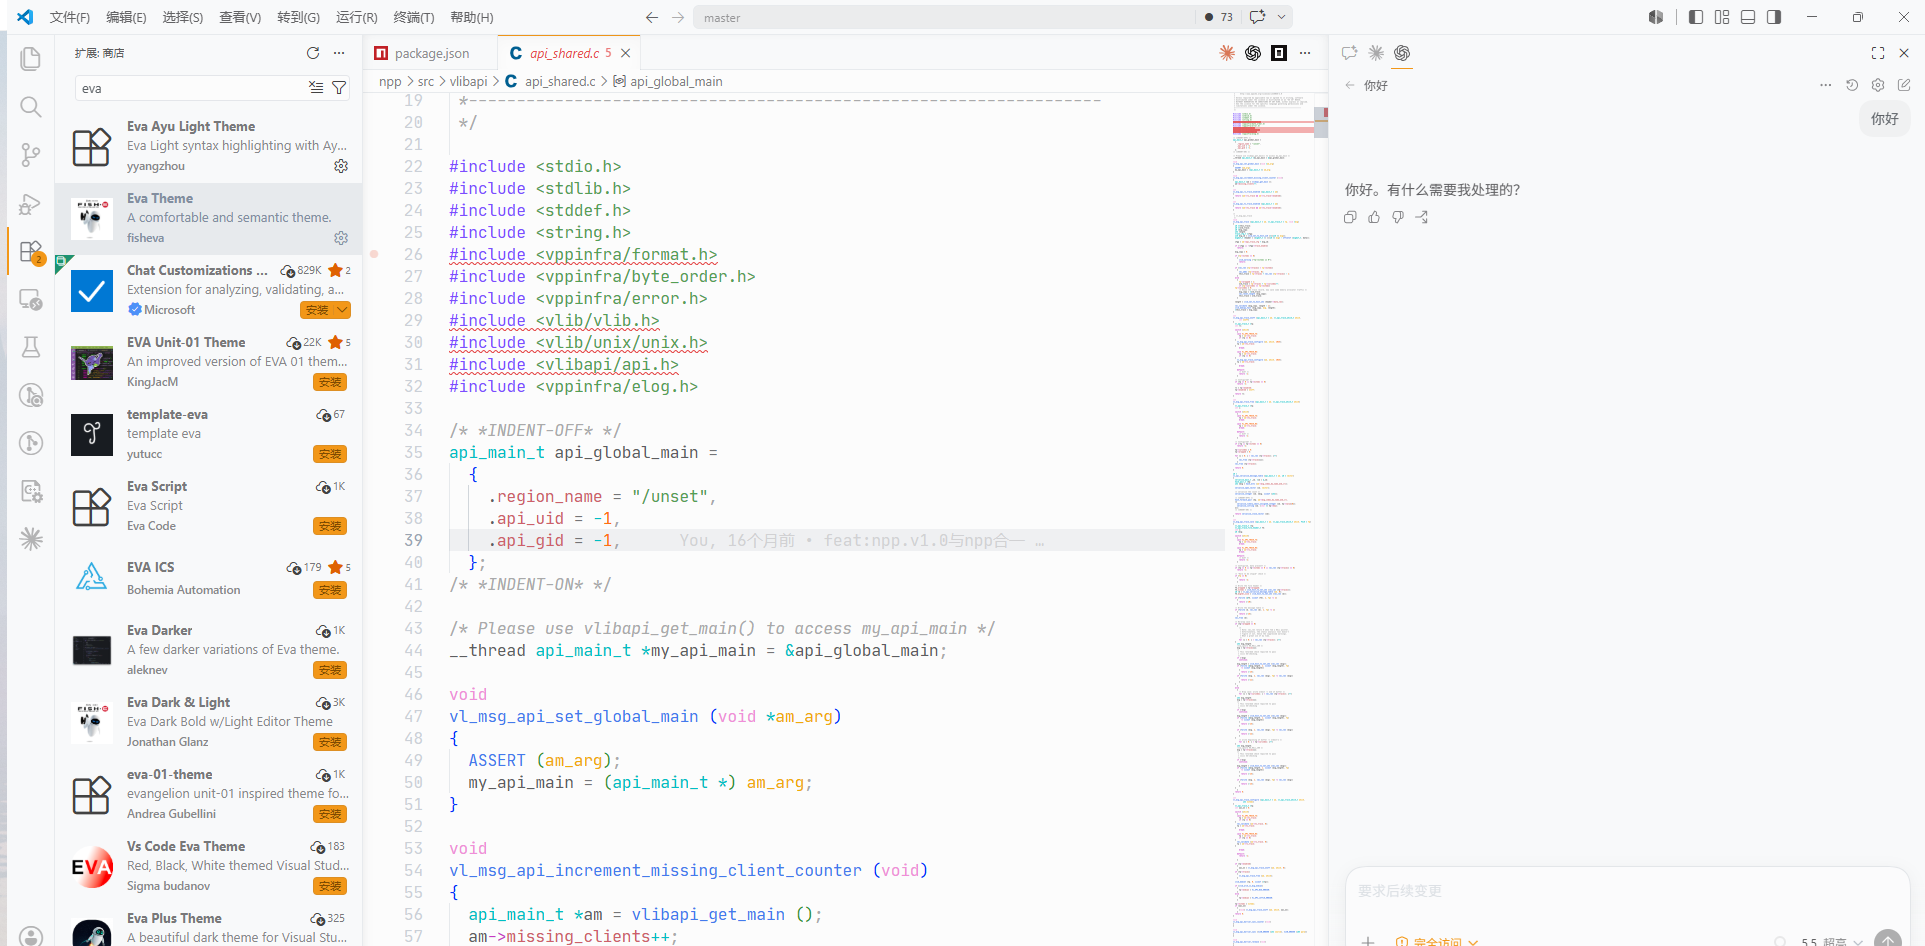Viewport: 1925px width, 946px height.
Task: Open the Run and Debug view
Action: [x=31, y=203]
